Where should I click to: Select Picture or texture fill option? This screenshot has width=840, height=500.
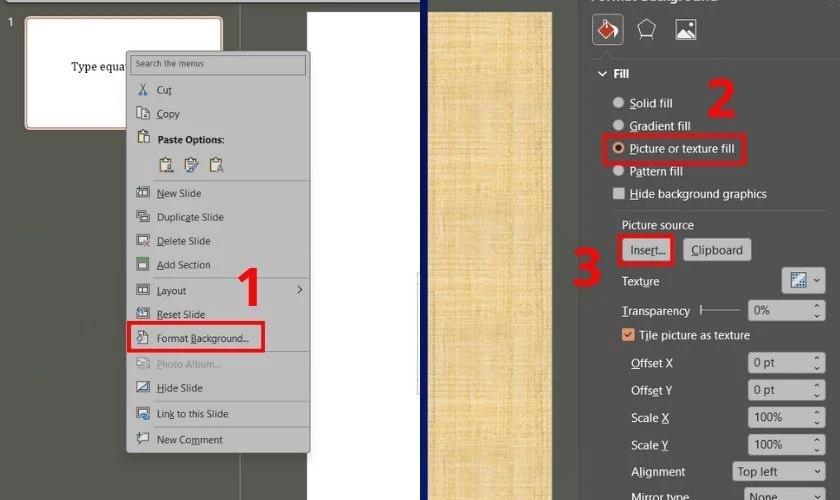pyautogui.click(x=618, y=148)
